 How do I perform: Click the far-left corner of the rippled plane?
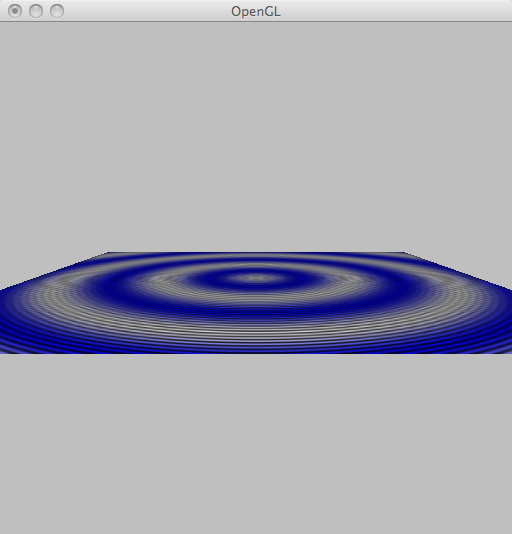[108, 253]
